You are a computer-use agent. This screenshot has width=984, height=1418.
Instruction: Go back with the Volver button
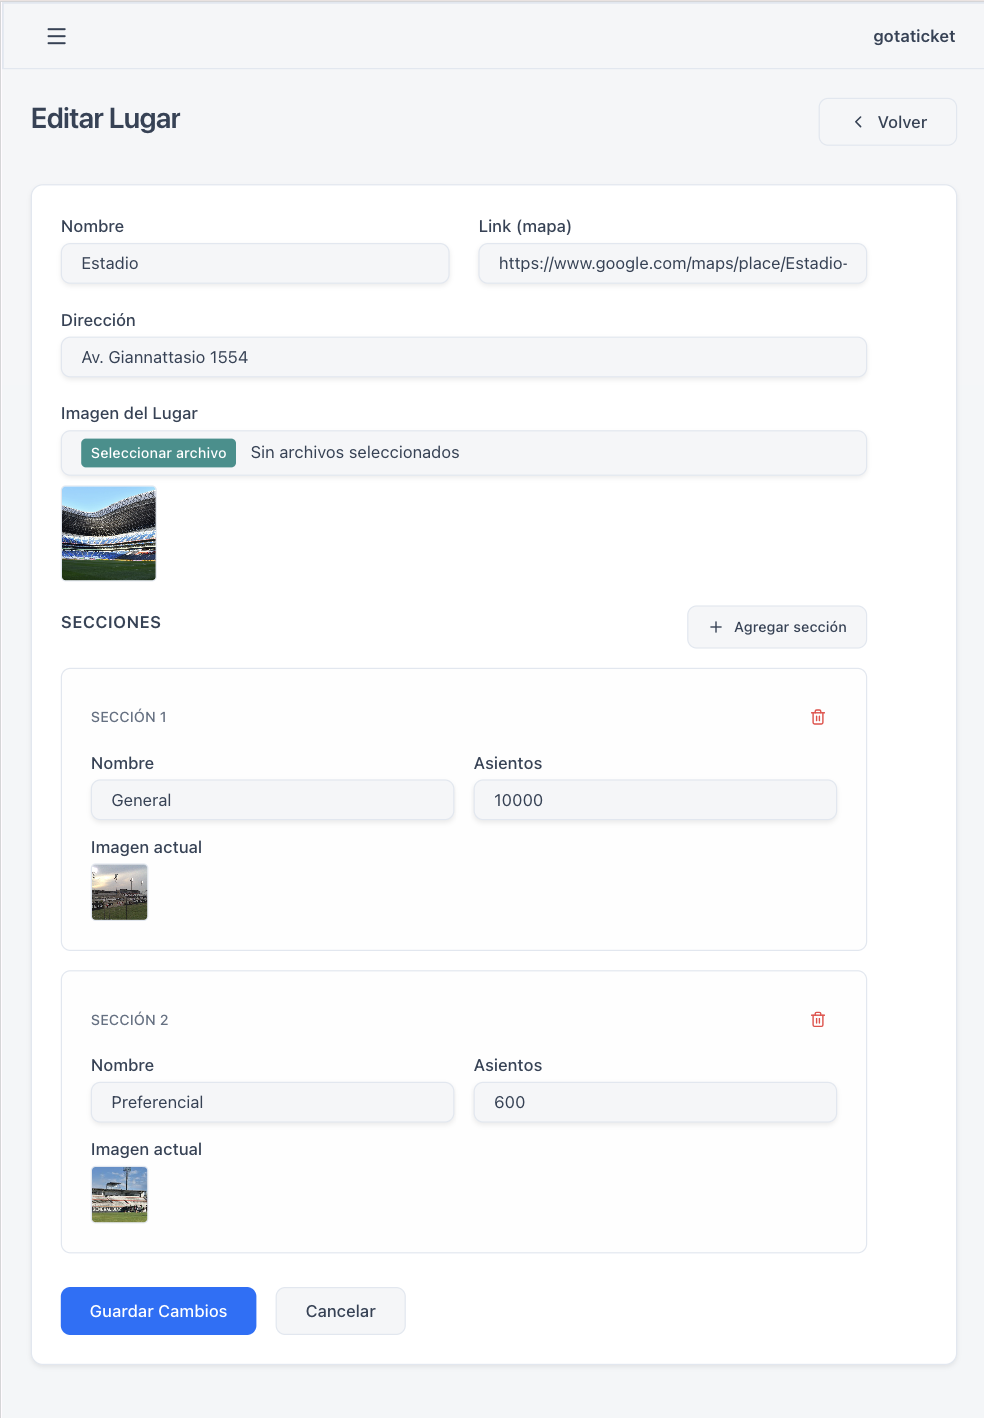[888, 122]
